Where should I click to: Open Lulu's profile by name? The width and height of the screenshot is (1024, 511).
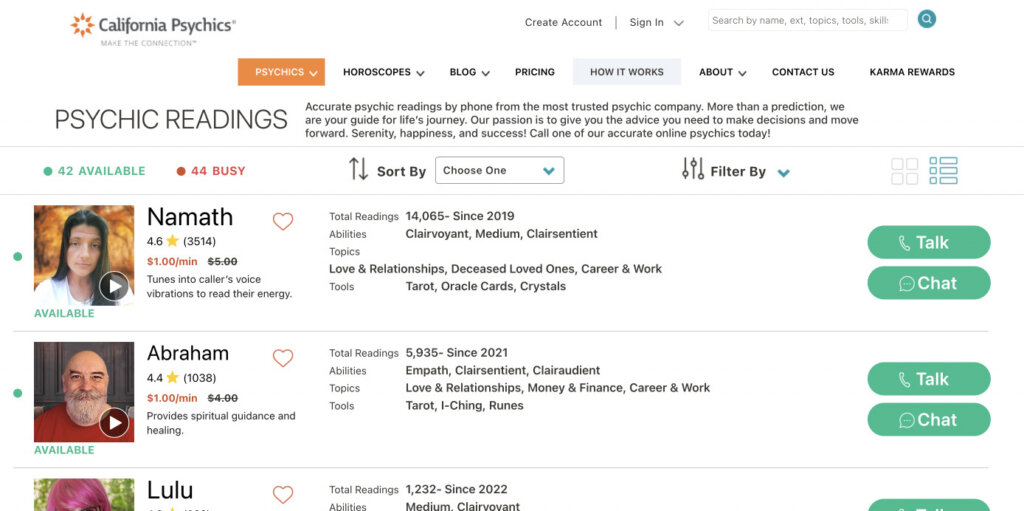pyautogui.click(x=170, y=490)
